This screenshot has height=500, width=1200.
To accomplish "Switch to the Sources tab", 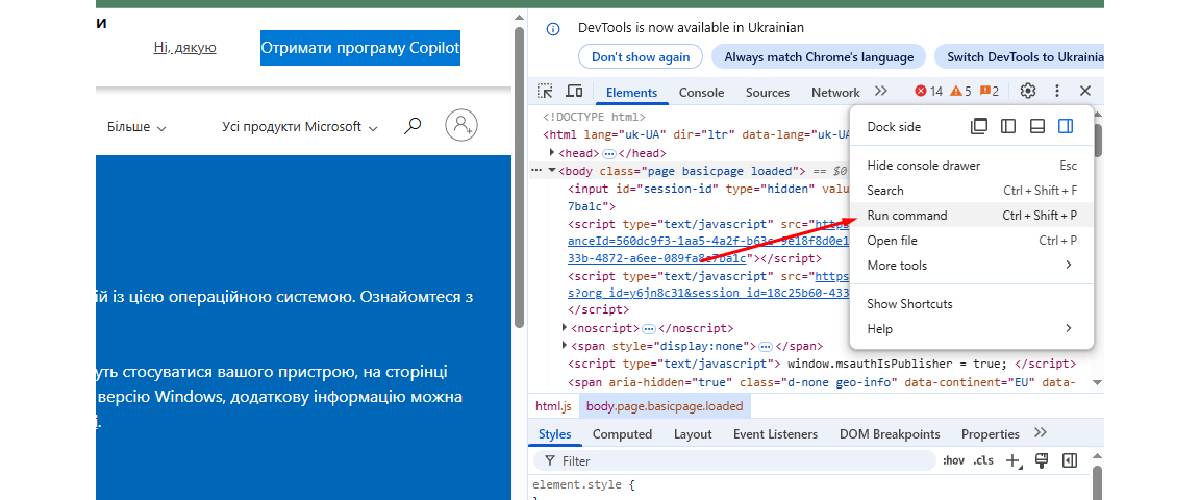I will point(768,92).
